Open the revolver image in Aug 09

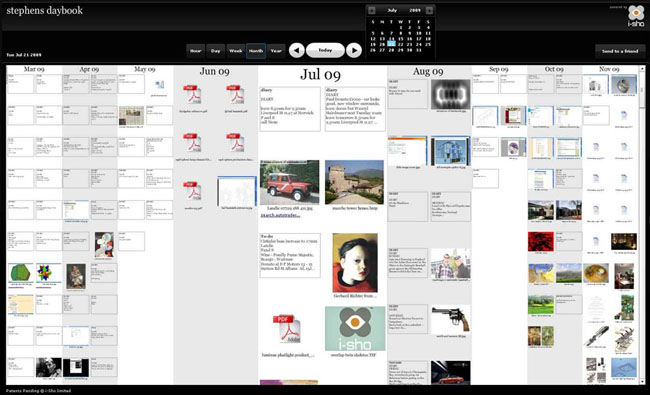point(451,320)
